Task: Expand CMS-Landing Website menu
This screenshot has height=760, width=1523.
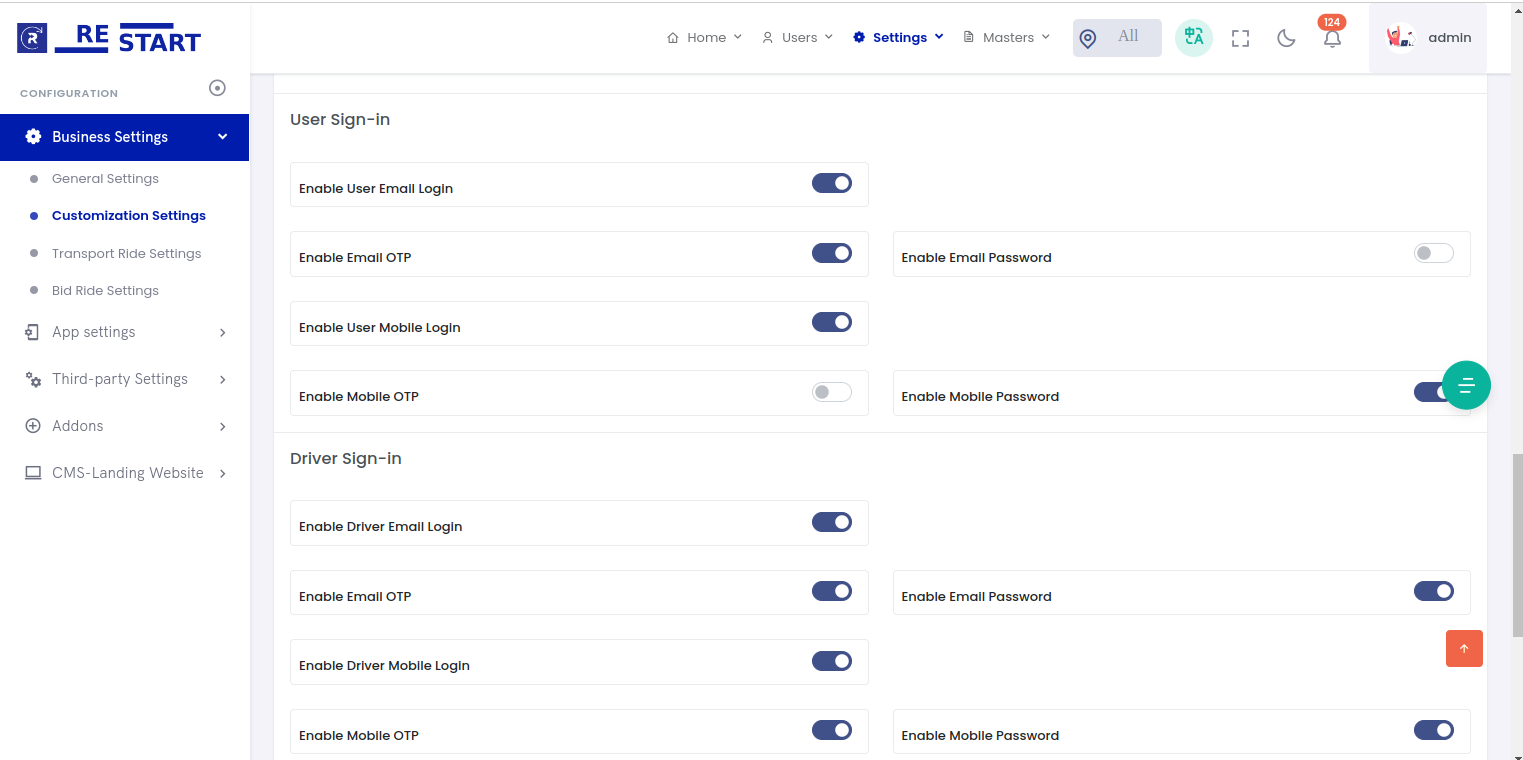Action: (124, 473)
